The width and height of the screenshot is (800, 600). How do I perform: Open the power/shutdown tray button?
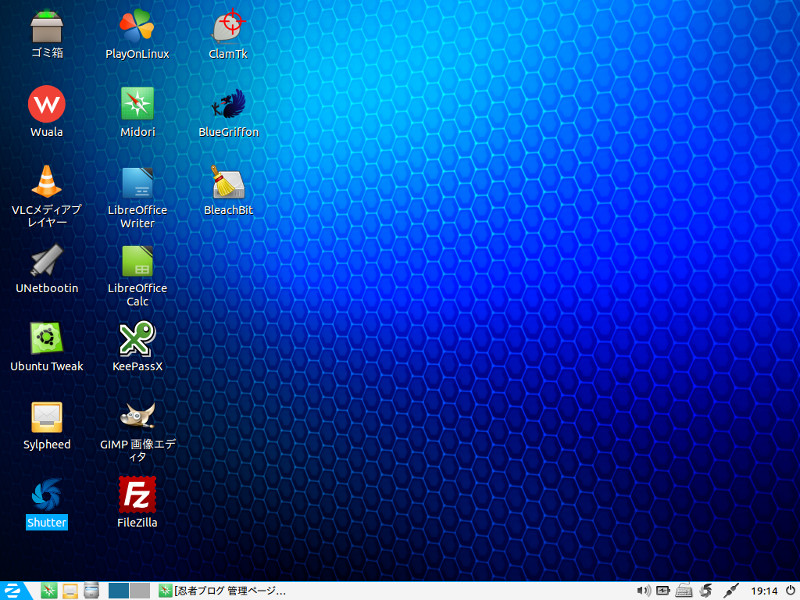pos(790,590)
